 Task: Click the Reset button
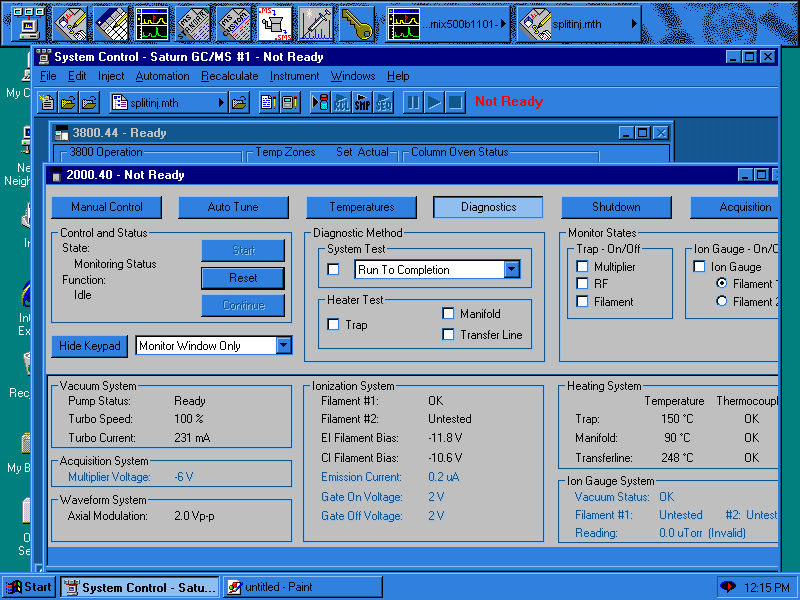point(243,278)
